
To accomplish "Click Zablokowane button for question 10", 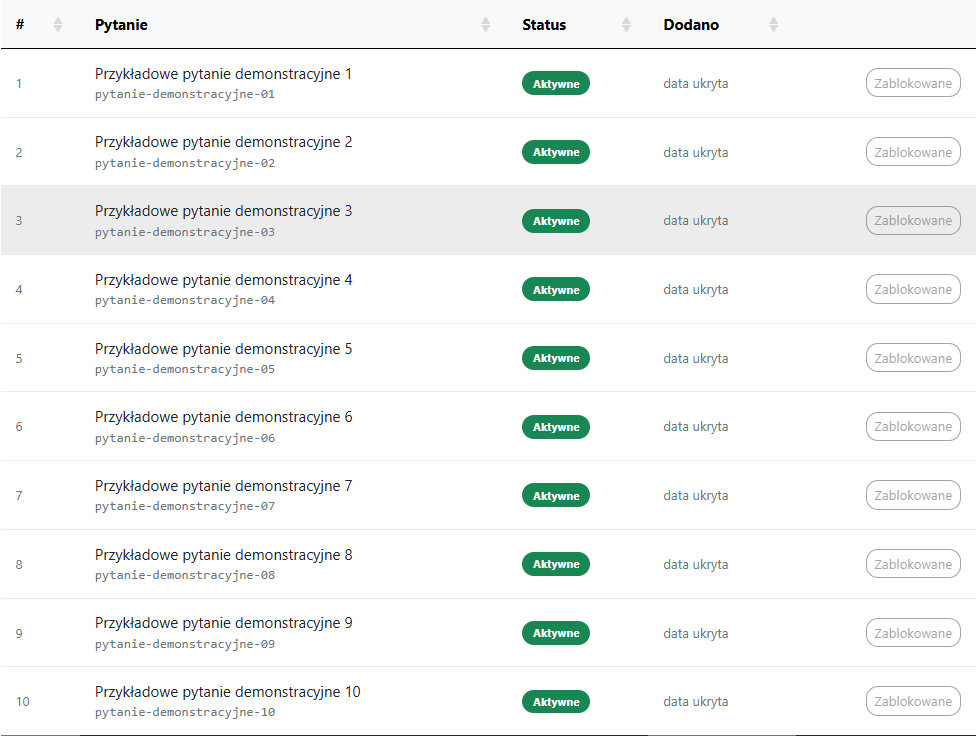I will pos(913,702).
